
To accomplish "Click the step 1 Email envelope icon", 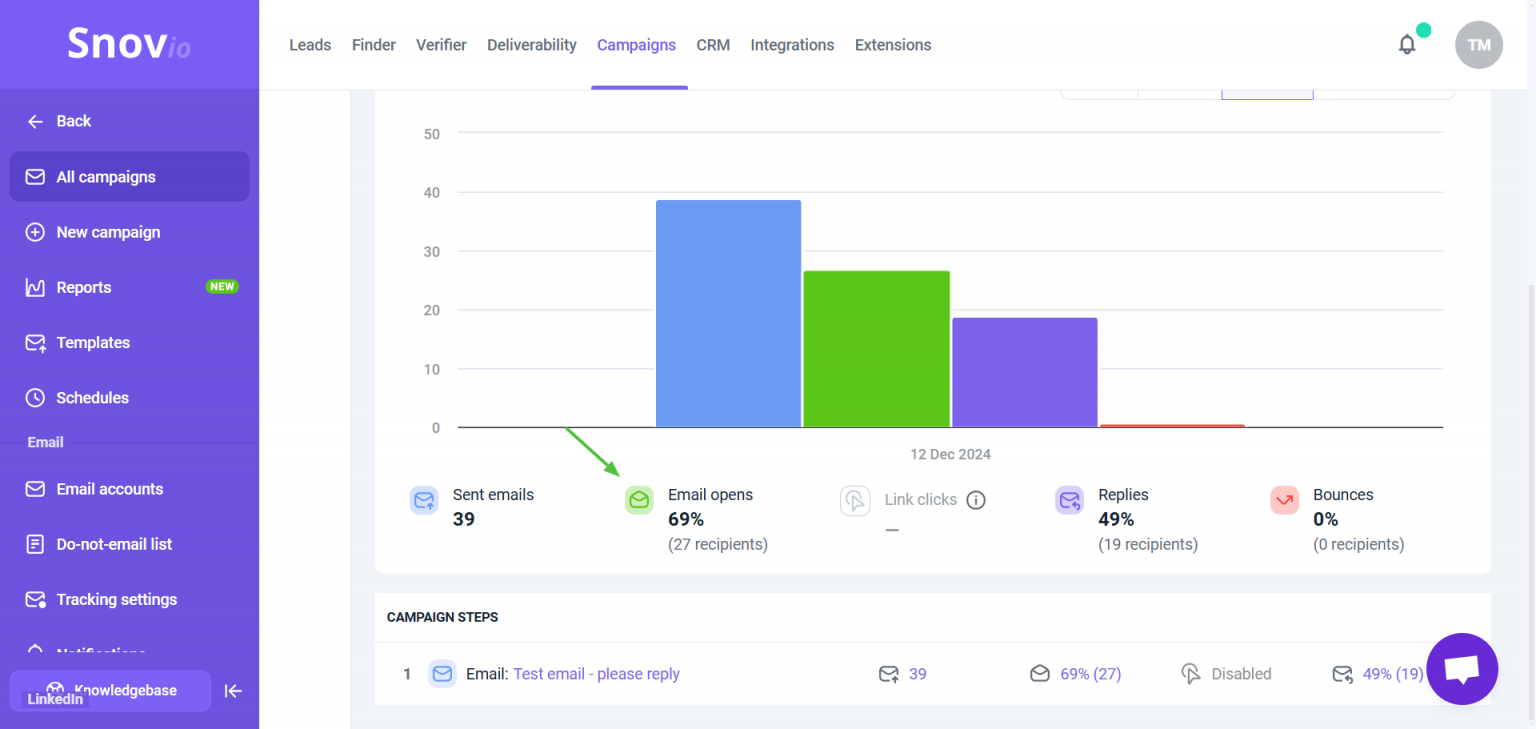I will click(x=442, y=674).
